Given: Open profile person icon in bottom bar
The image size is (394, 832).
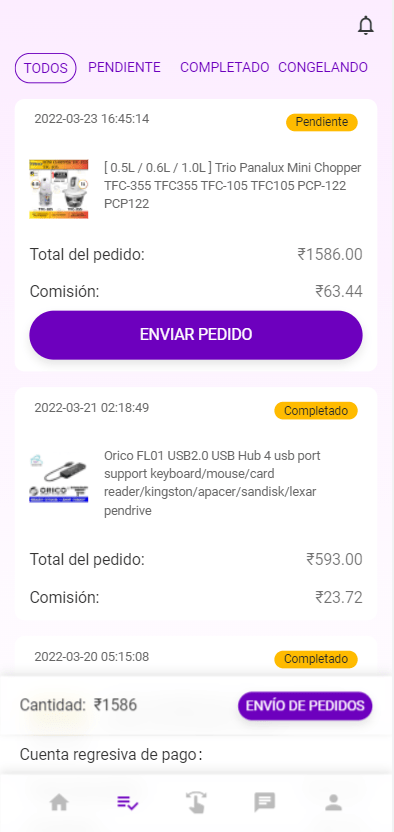Looking at the screenshot, I should click(334, 802).
